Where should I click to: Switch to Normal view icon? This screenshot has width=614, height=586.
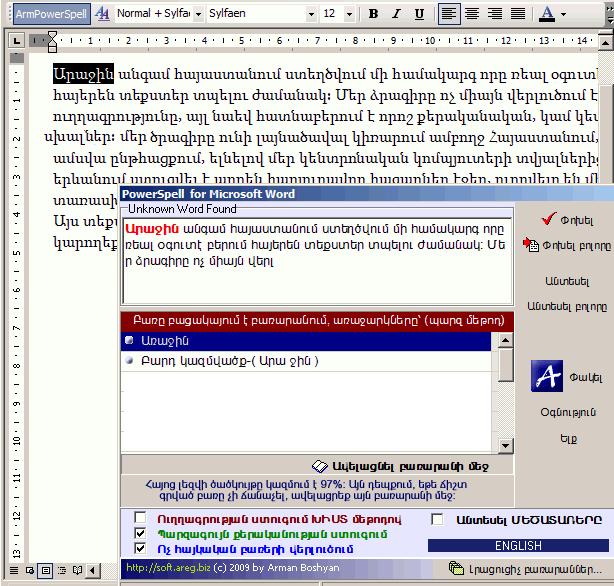pos(14,570)
